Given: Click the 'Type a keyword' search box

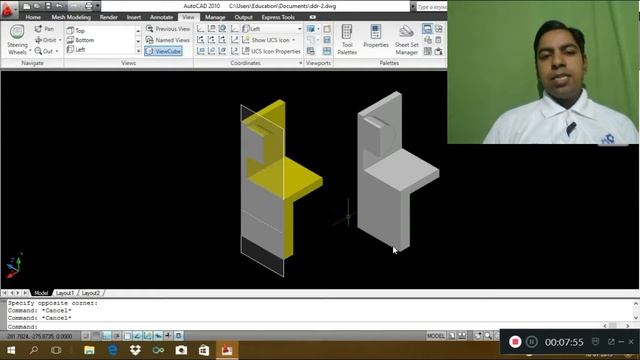Looking at the screenshot, I should (x=432, y=7).
